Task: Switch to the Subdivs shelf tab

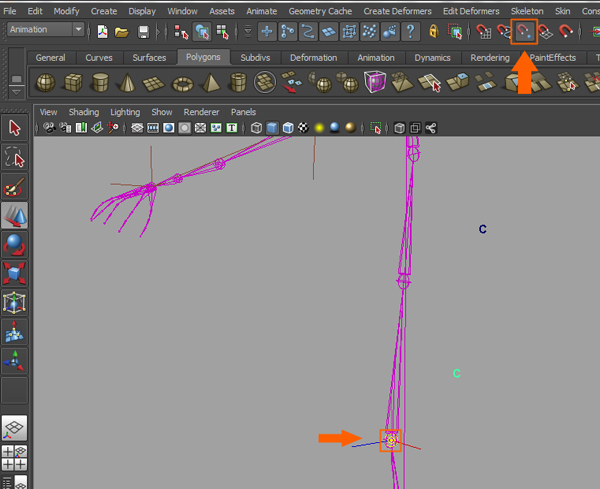Action: (255, 58)
